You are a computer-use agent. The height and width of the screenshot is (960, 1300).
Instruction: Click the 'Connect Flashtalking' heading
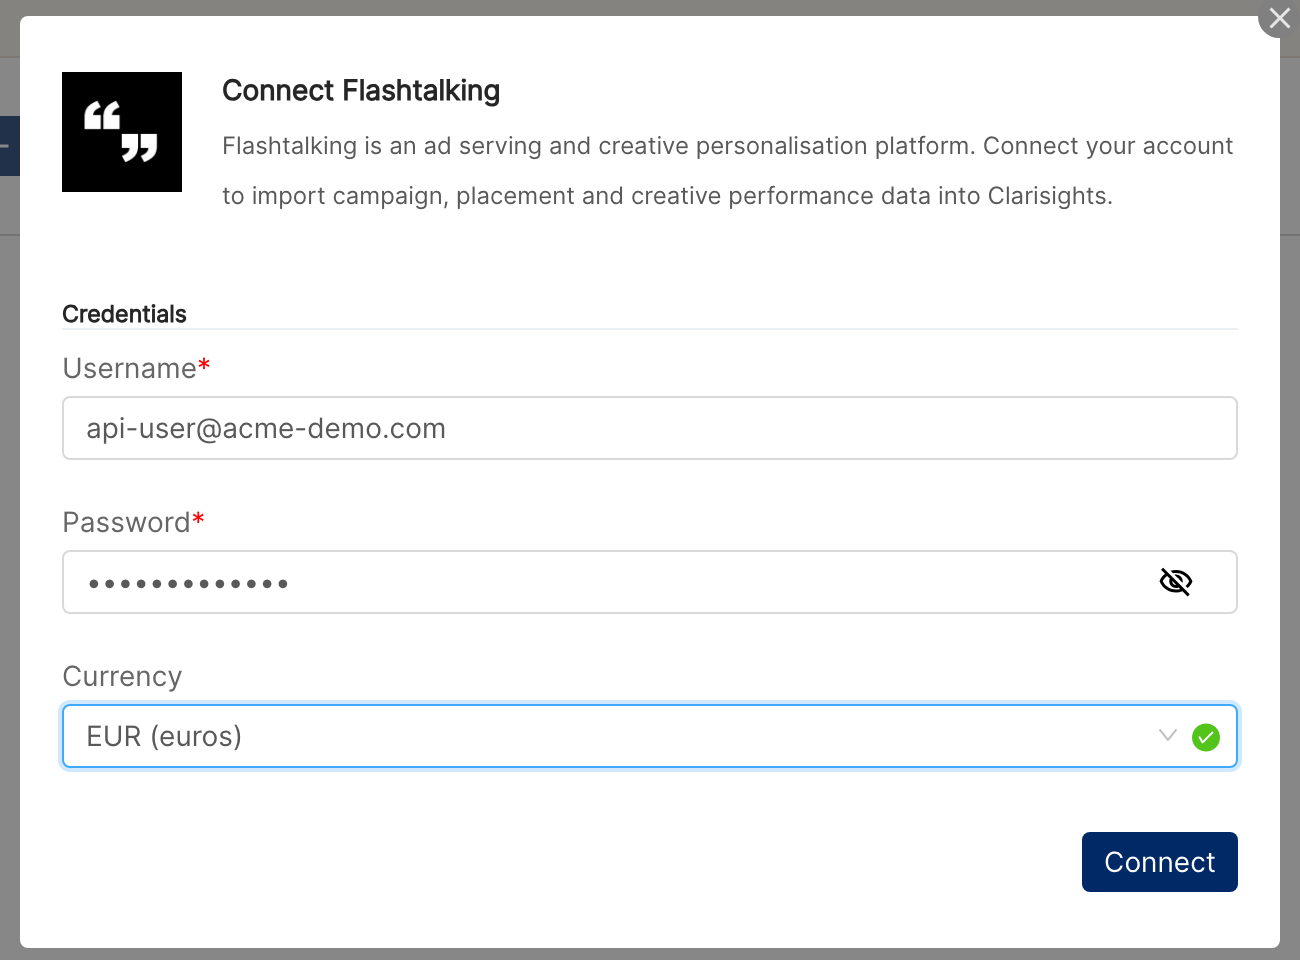(361, 91)
